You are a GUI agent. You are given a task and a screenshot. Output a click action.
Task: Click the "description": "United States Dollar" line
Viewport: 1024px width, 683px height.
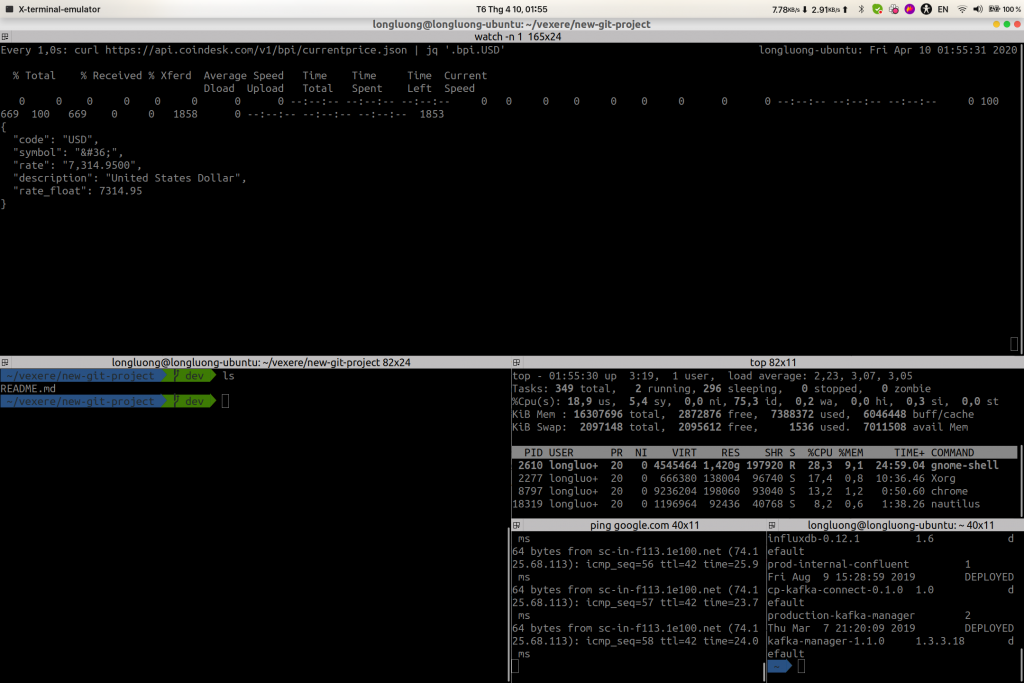[x=129, y=178]
